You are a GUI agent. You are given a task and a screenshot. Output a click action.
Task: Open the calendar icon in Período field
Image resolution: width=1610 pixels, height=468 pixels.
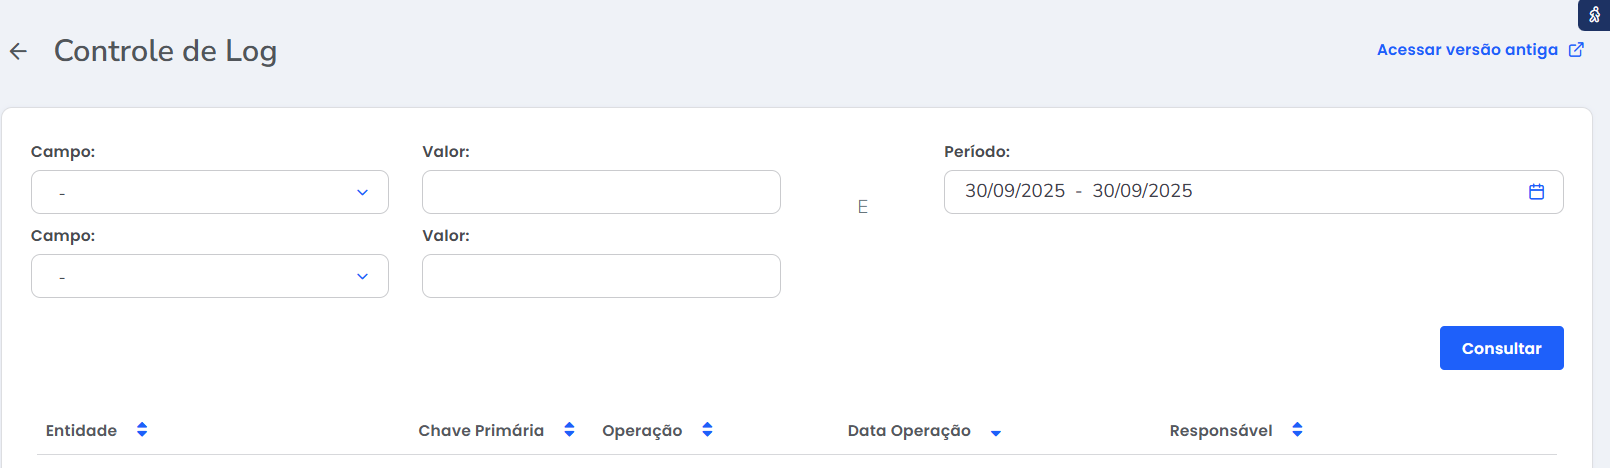point(1536,192)
